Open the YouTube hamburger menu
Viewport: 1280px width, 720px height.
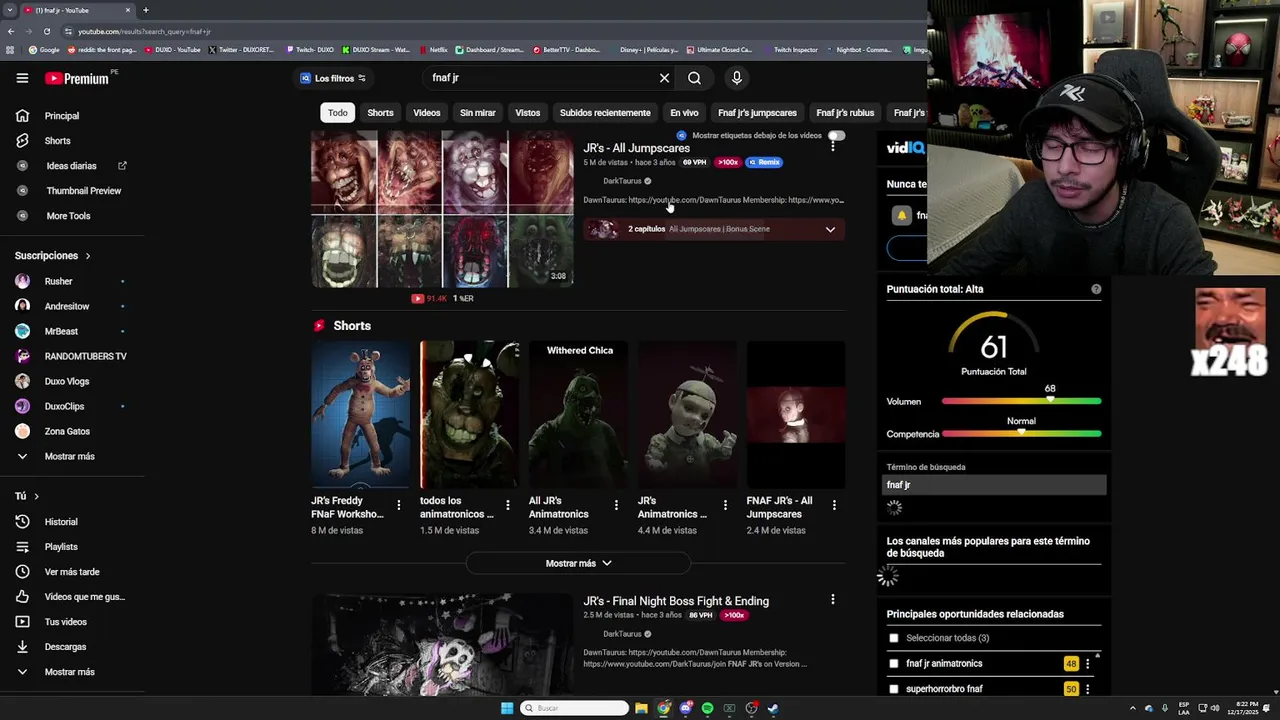pyautogui.click(x=22, y=78)
